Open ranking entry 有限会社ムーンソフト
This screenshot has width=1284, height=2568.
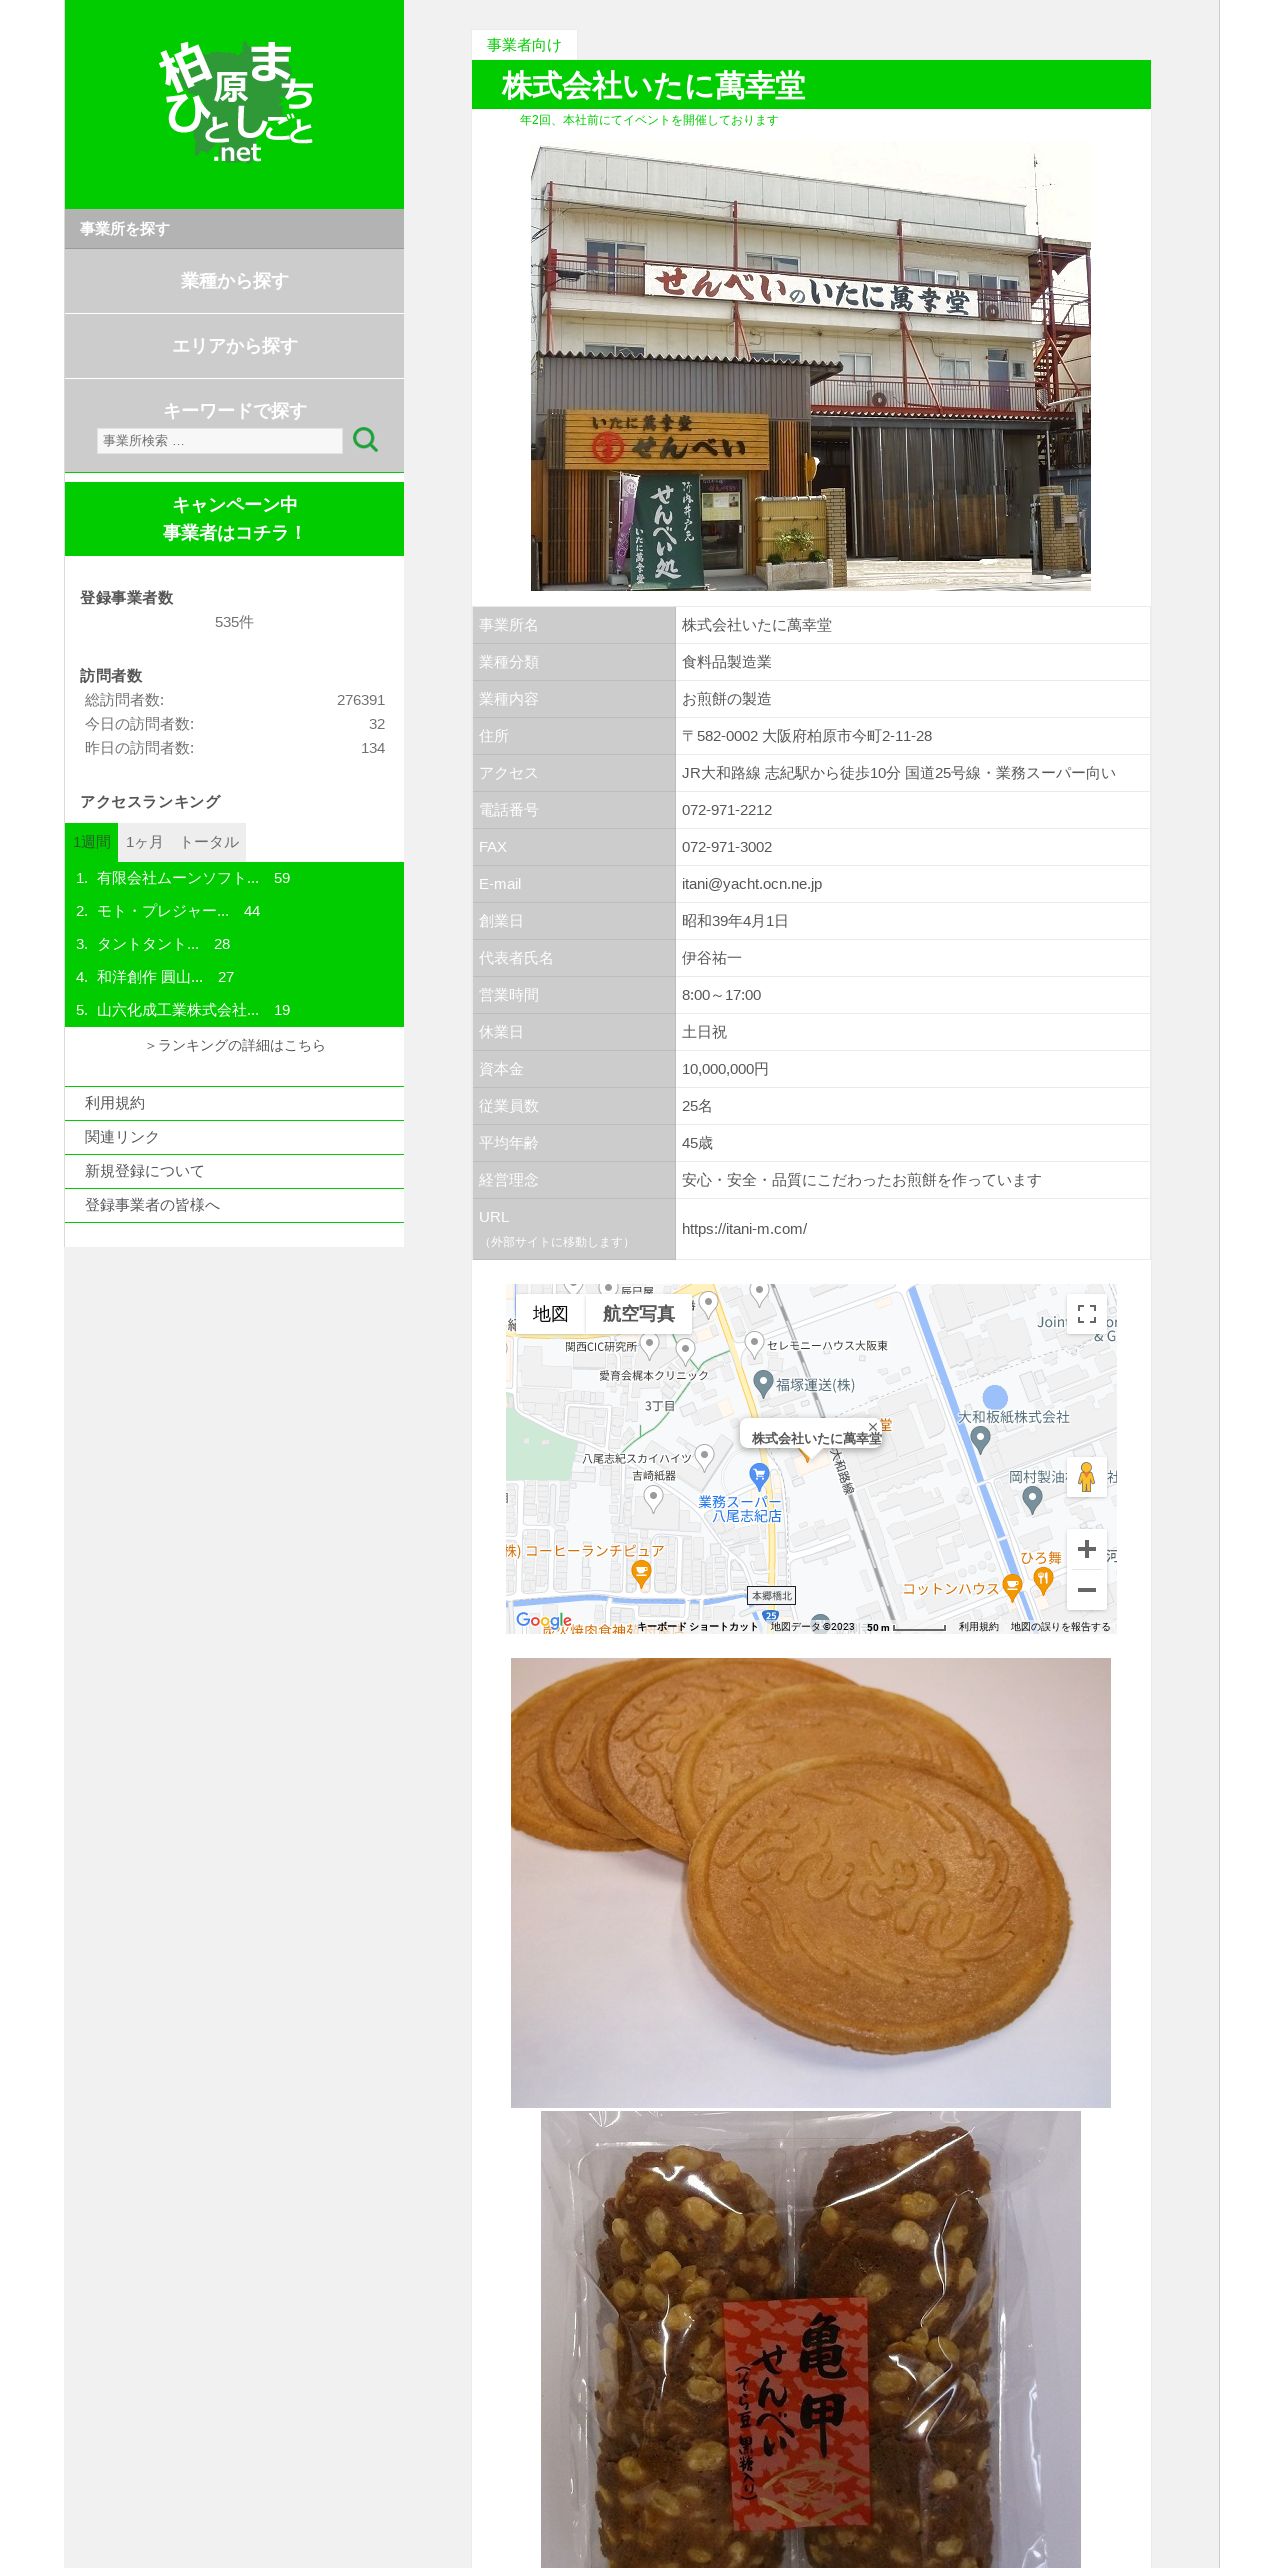178,878
